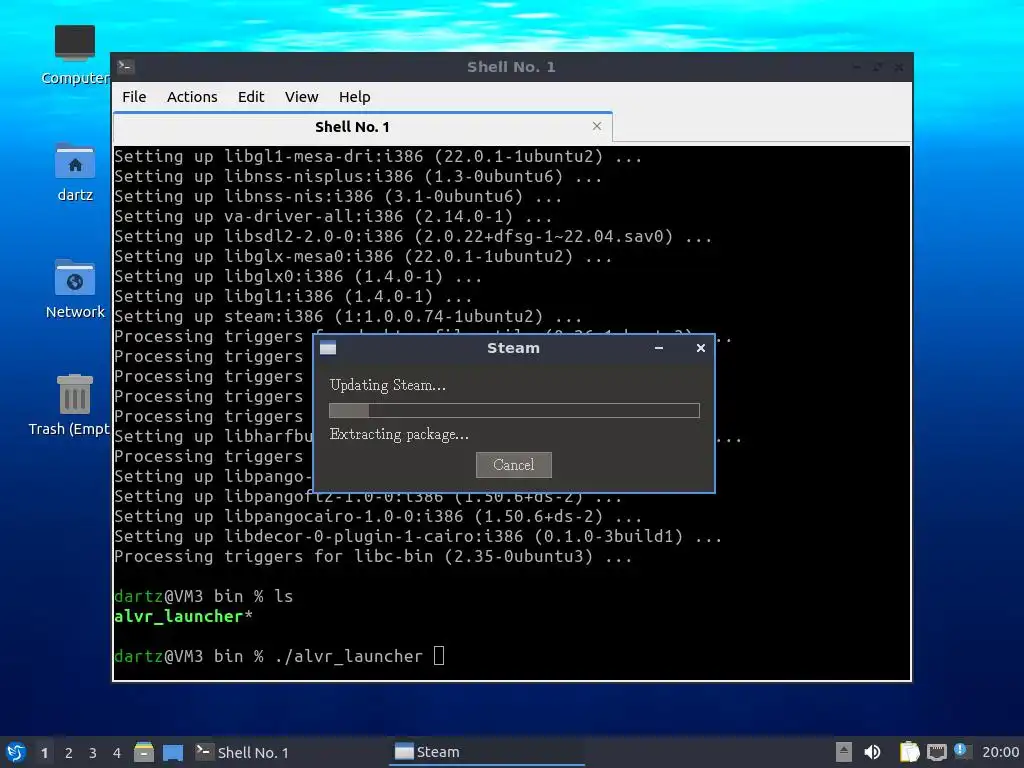Open the update notifier tray icon
The image size is (1024, 768).
961,751
